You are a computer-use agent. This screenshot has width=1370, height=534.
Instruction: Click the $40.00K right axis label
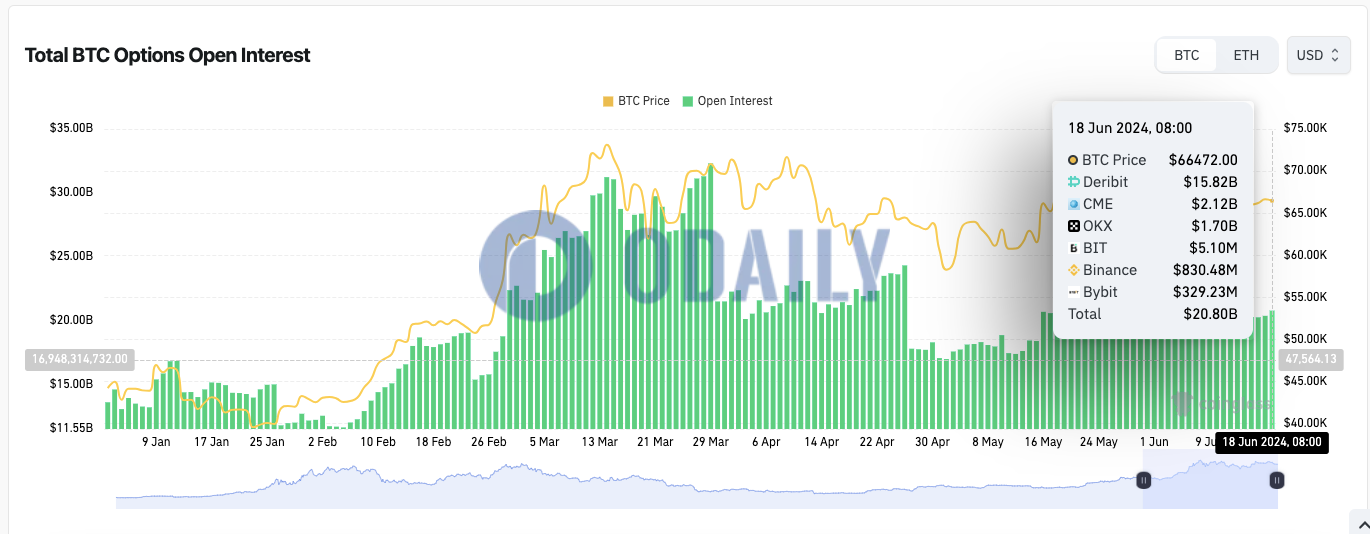tap(1305, 422)
